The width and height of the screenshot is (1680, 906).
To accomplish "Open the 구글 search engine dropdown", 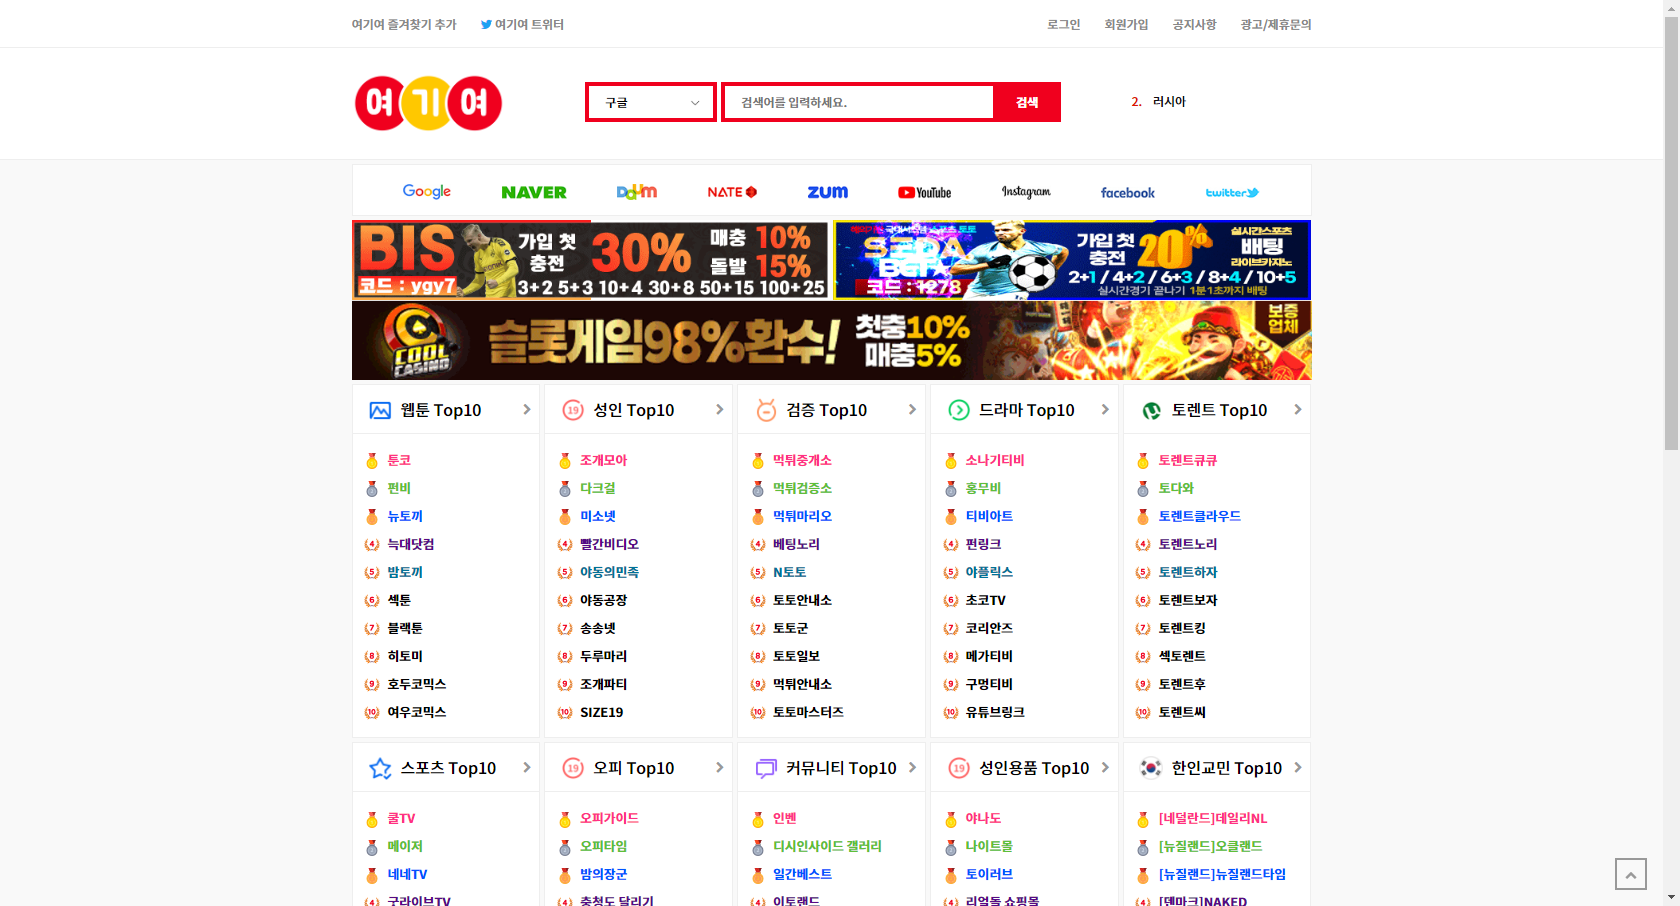I will (x=651, y=102).
